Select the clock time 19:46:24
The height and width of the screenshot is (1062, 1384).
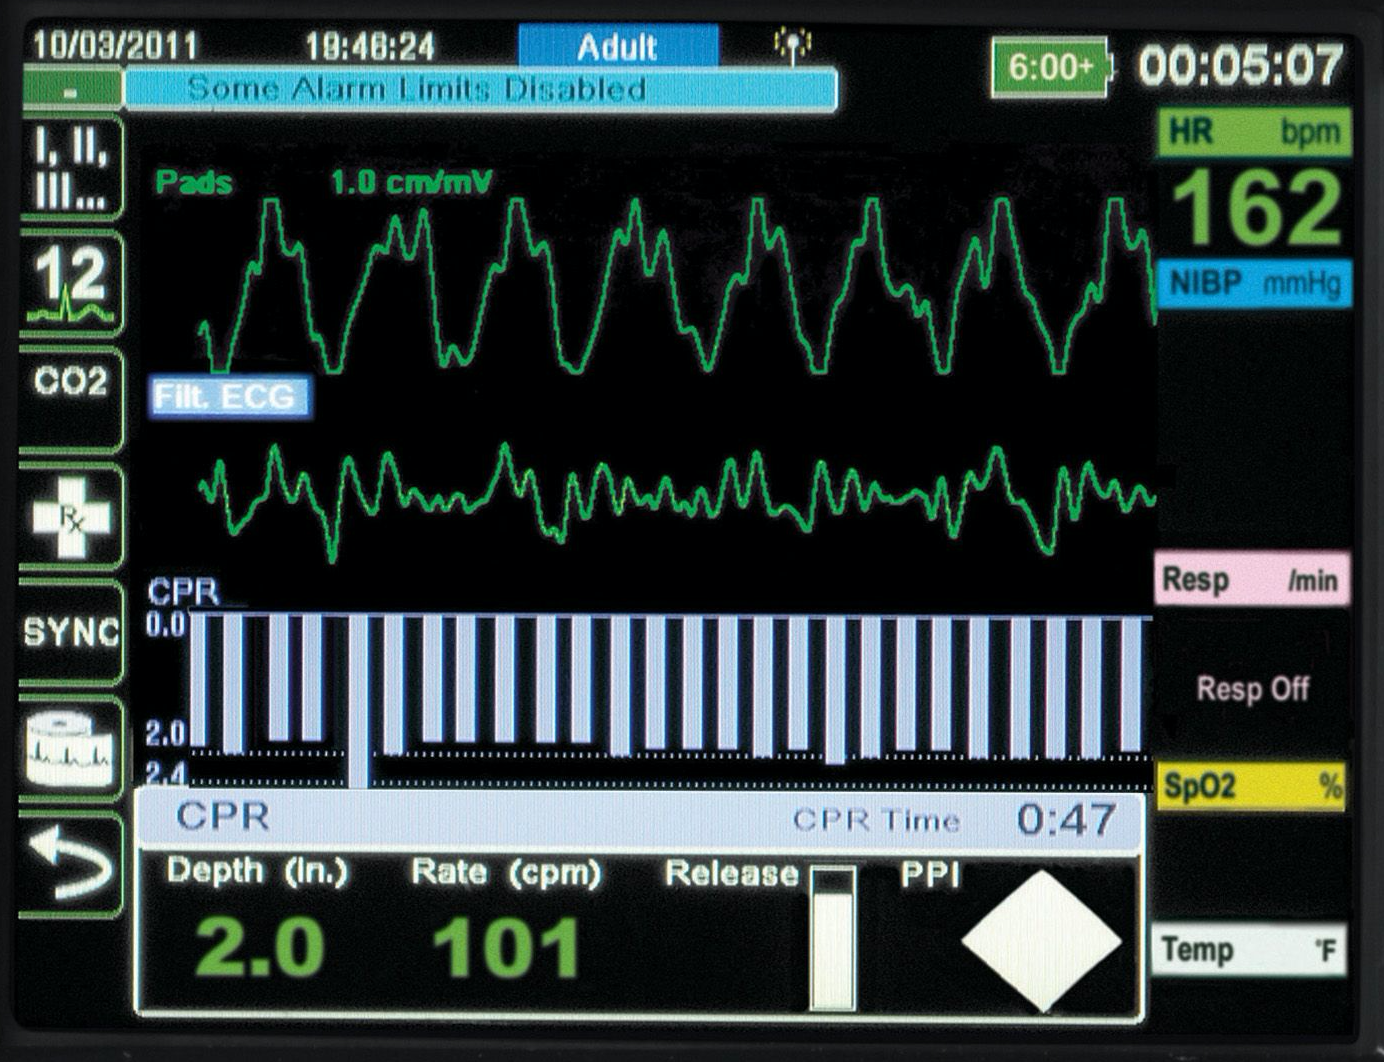[x=370, y=46]
